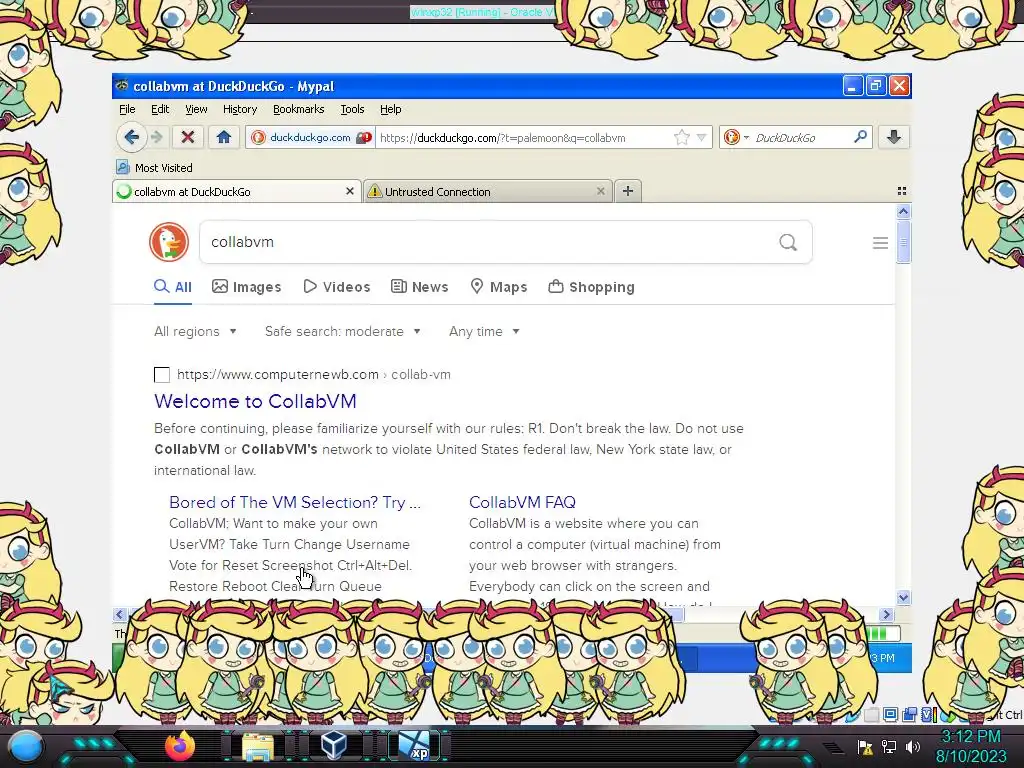This screenshot has height=768, width=1024.
Task: Open the network tray icon
Action: click(x=889, y=747)
